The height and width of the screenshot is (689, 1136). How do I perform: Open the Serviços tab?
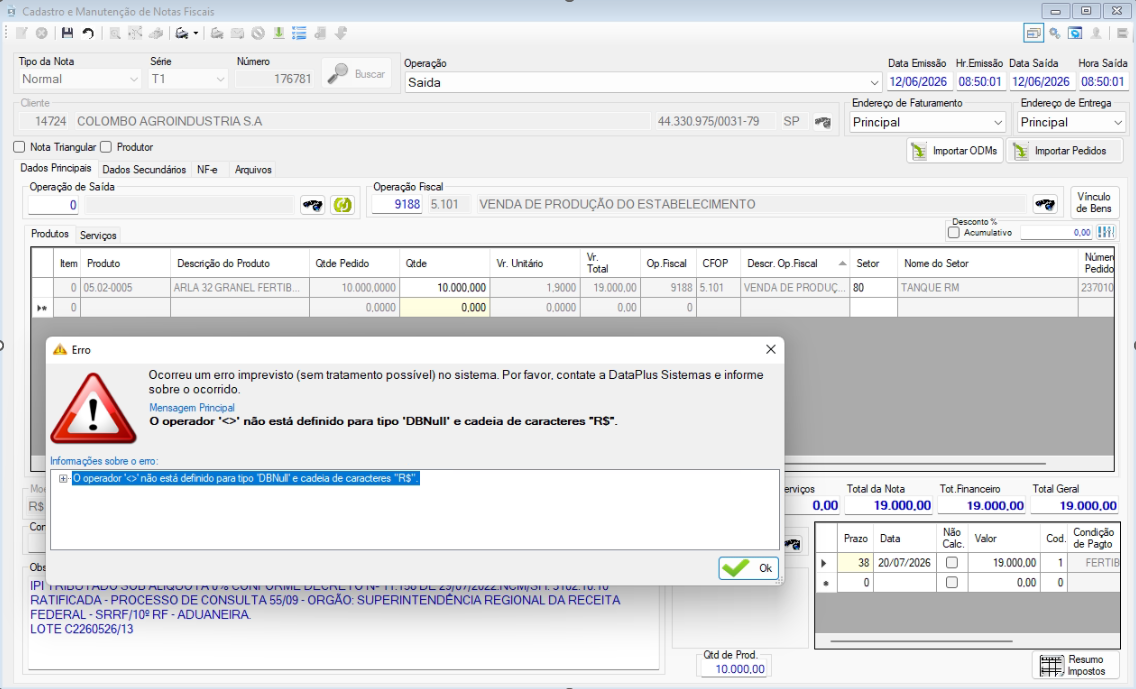tap(98, 235)
